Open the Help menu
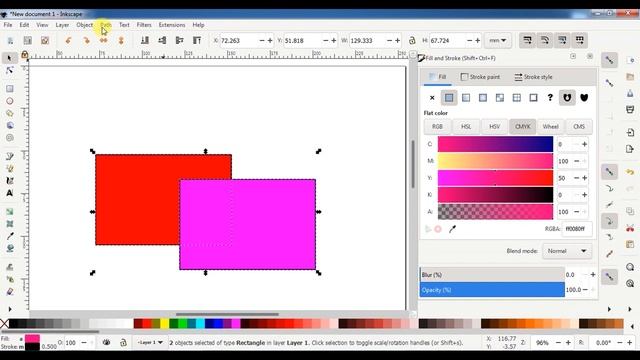The width and height of the screenshot is (640, 360). pyautogui.click(x=198, y=25)
